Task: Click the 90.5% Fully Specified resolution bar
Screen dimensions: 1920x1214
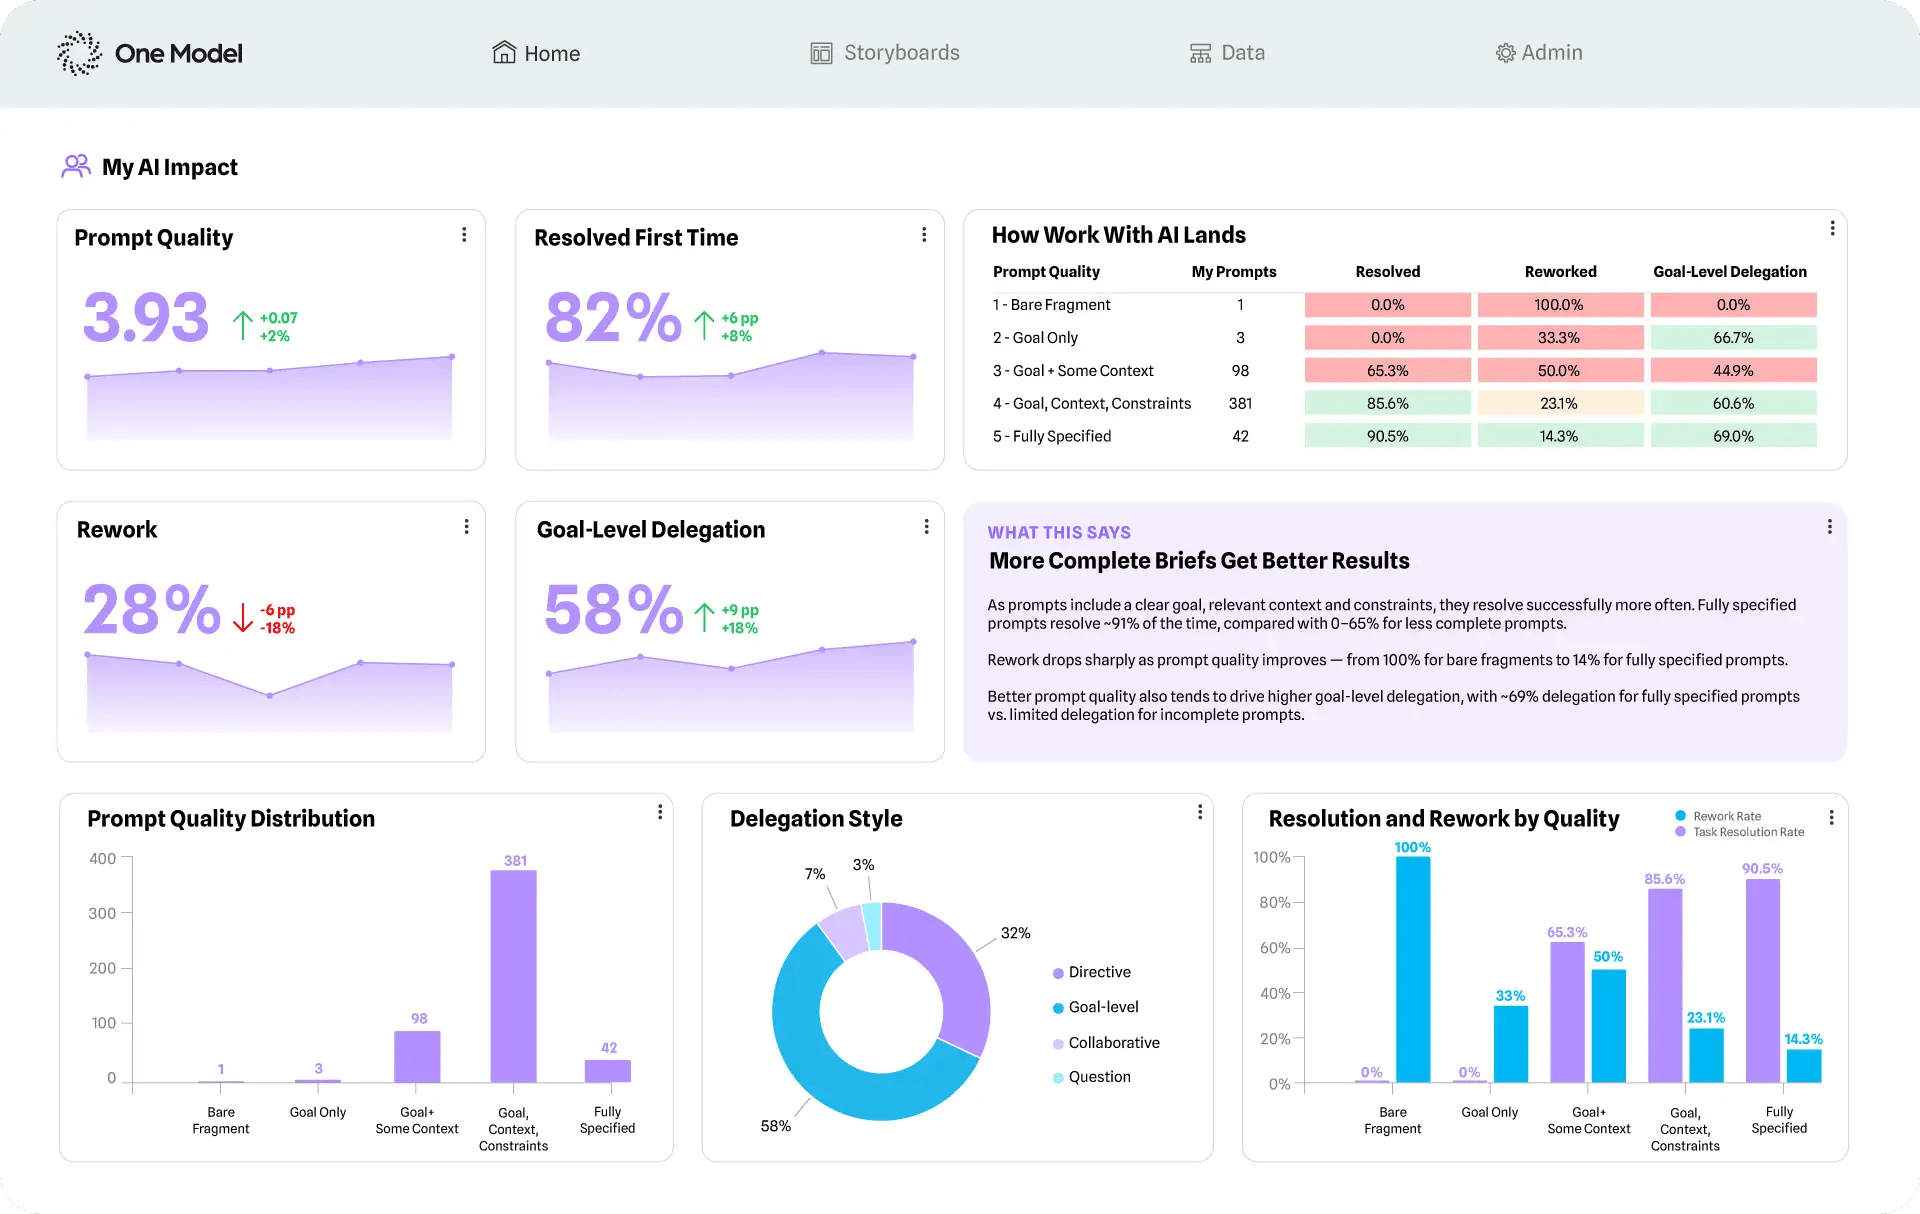Action: (1763, 980)
